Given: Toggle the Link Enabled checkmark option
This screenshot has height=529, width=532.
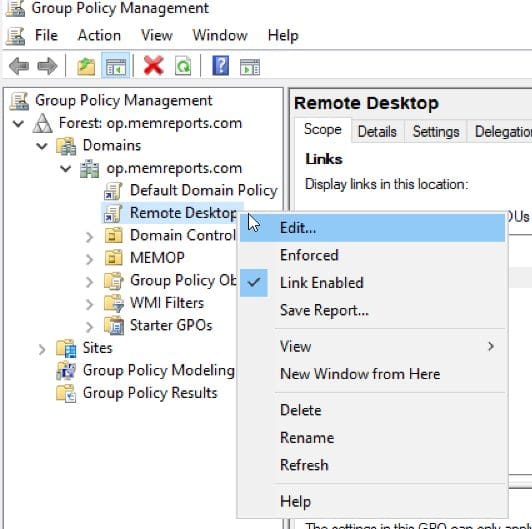Looking at the screenshot, I should pos(372,283).
